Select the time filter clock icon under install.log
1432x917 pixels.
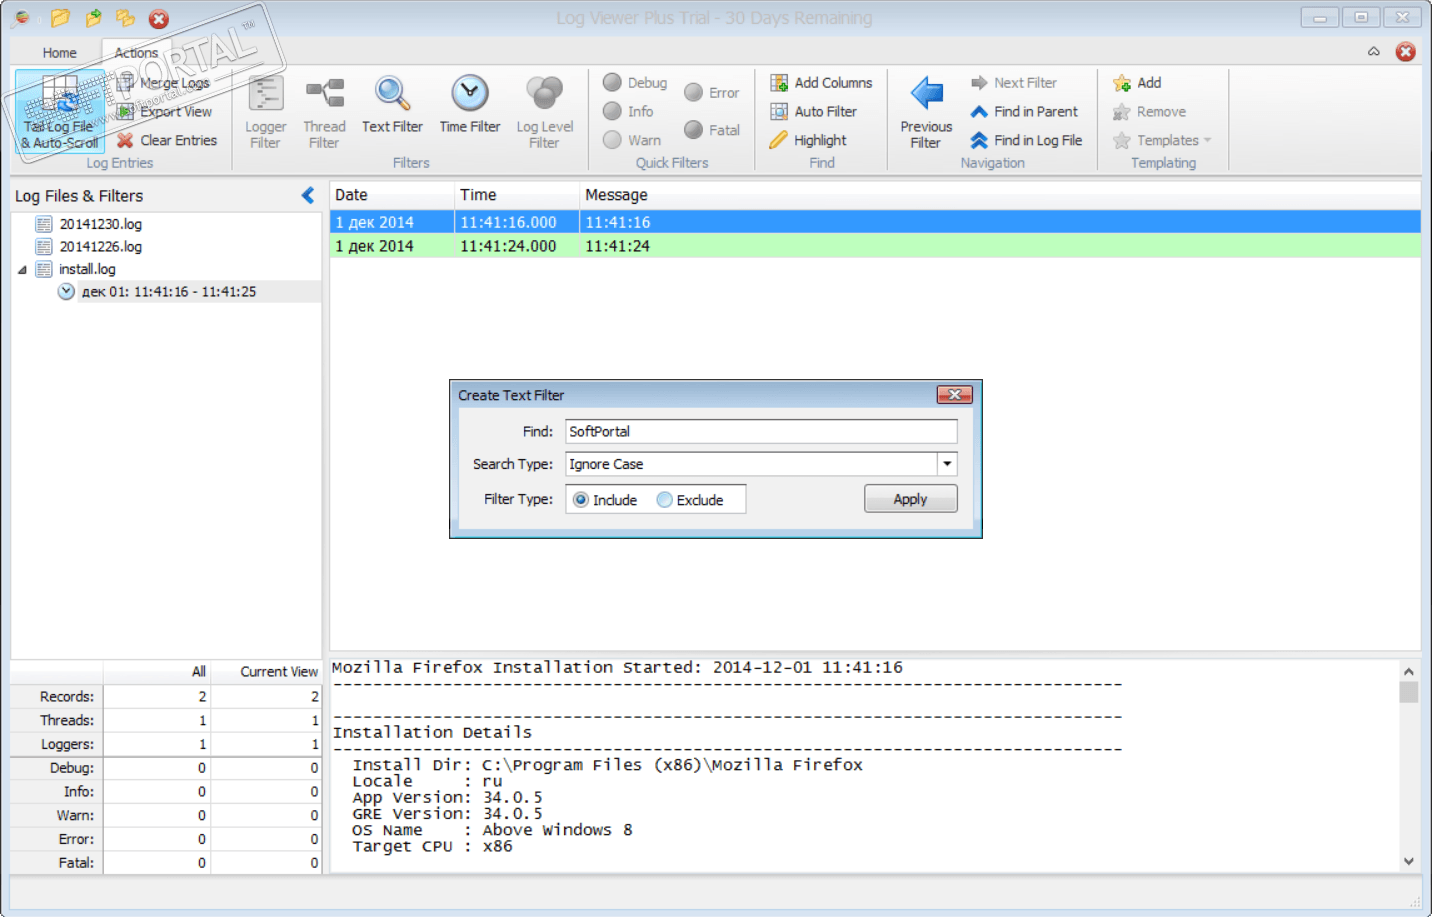pyautogui.click(x=66, y=292)
